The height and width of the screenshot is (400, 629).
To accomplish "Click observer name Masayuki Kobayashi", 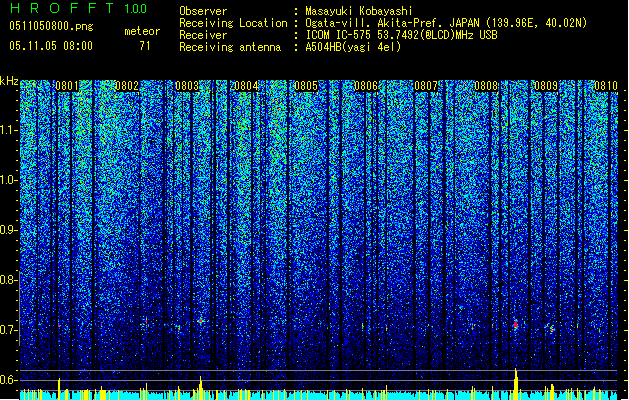I will click(x=359, y=11).
